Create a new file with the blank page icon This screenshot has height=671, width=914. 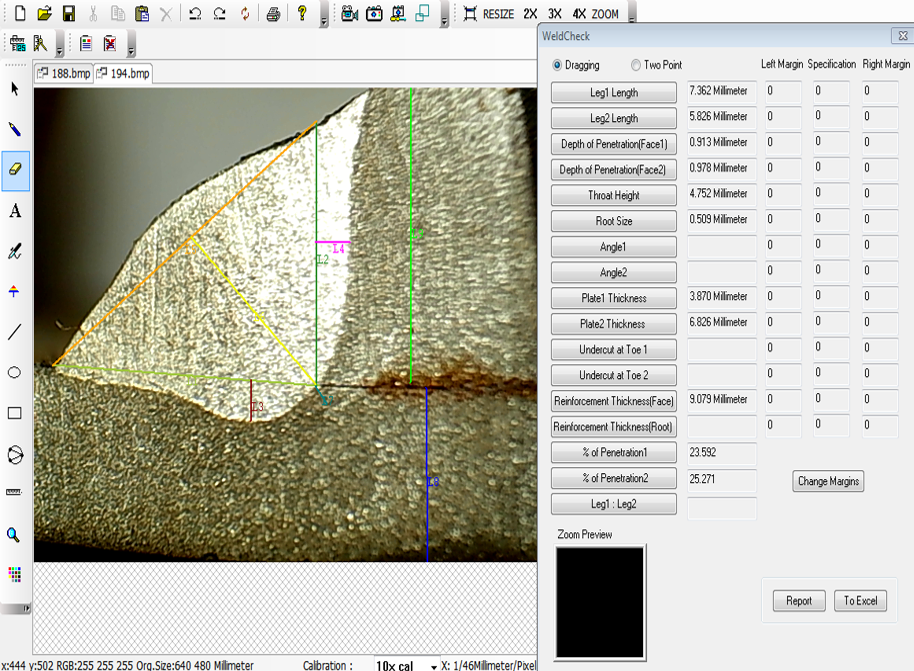pyautogui.click(x=20, y=13)
